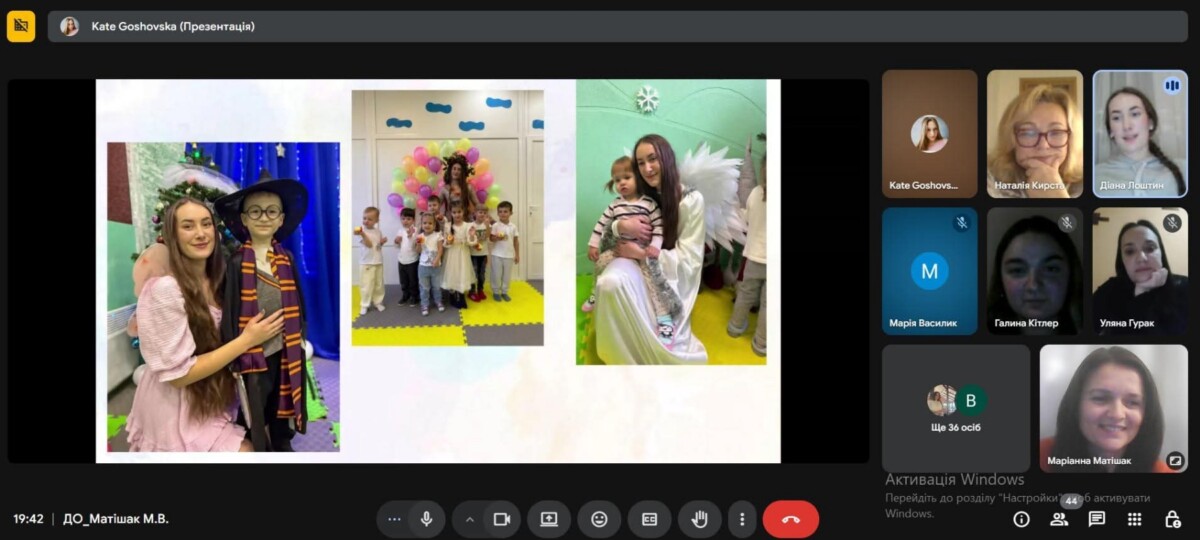The image size is (1200, 540).
Task: Open the activities grid icon
Action: click(1134, 519)
